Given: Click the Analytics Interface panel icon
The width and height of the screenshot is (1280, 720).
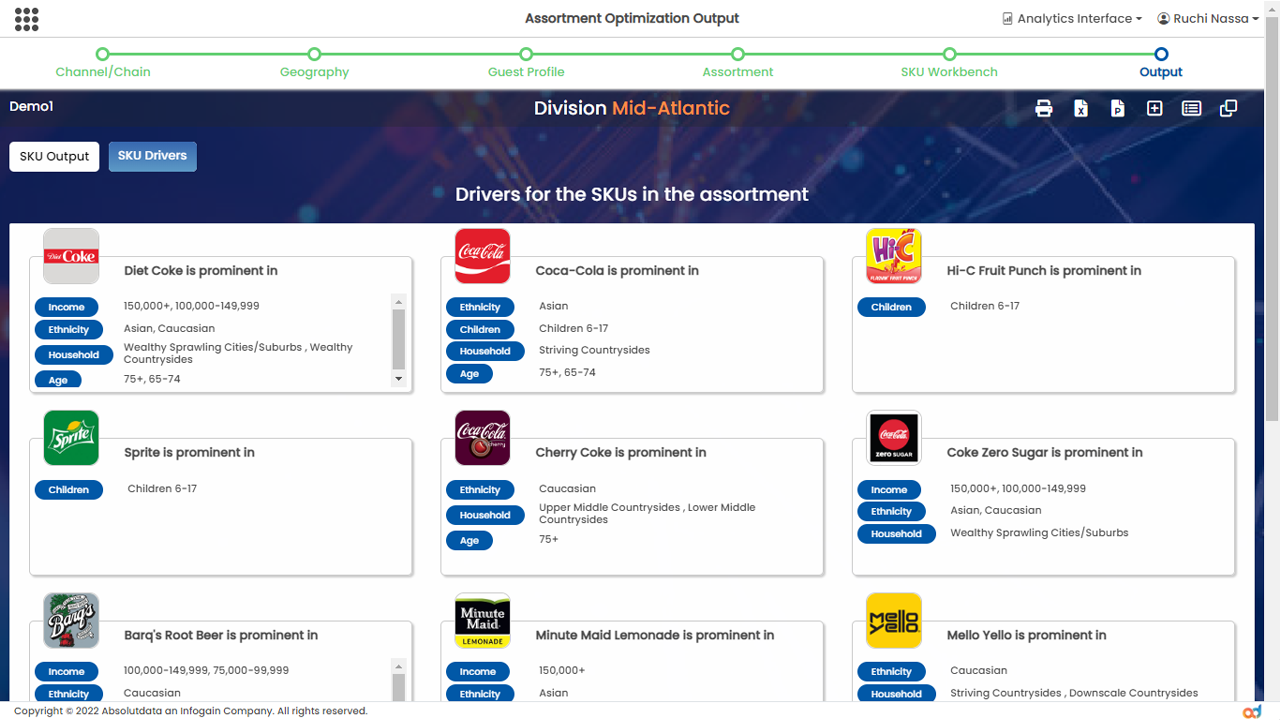Looking at the screenshot, I should 1008,18.
